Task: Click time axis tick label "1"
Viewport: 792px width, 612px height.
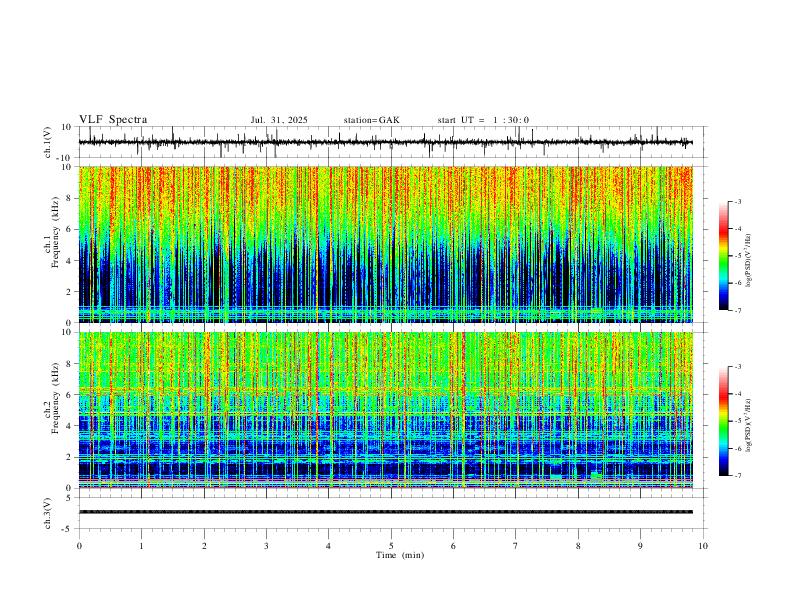Action: click(x=141, y=546)
